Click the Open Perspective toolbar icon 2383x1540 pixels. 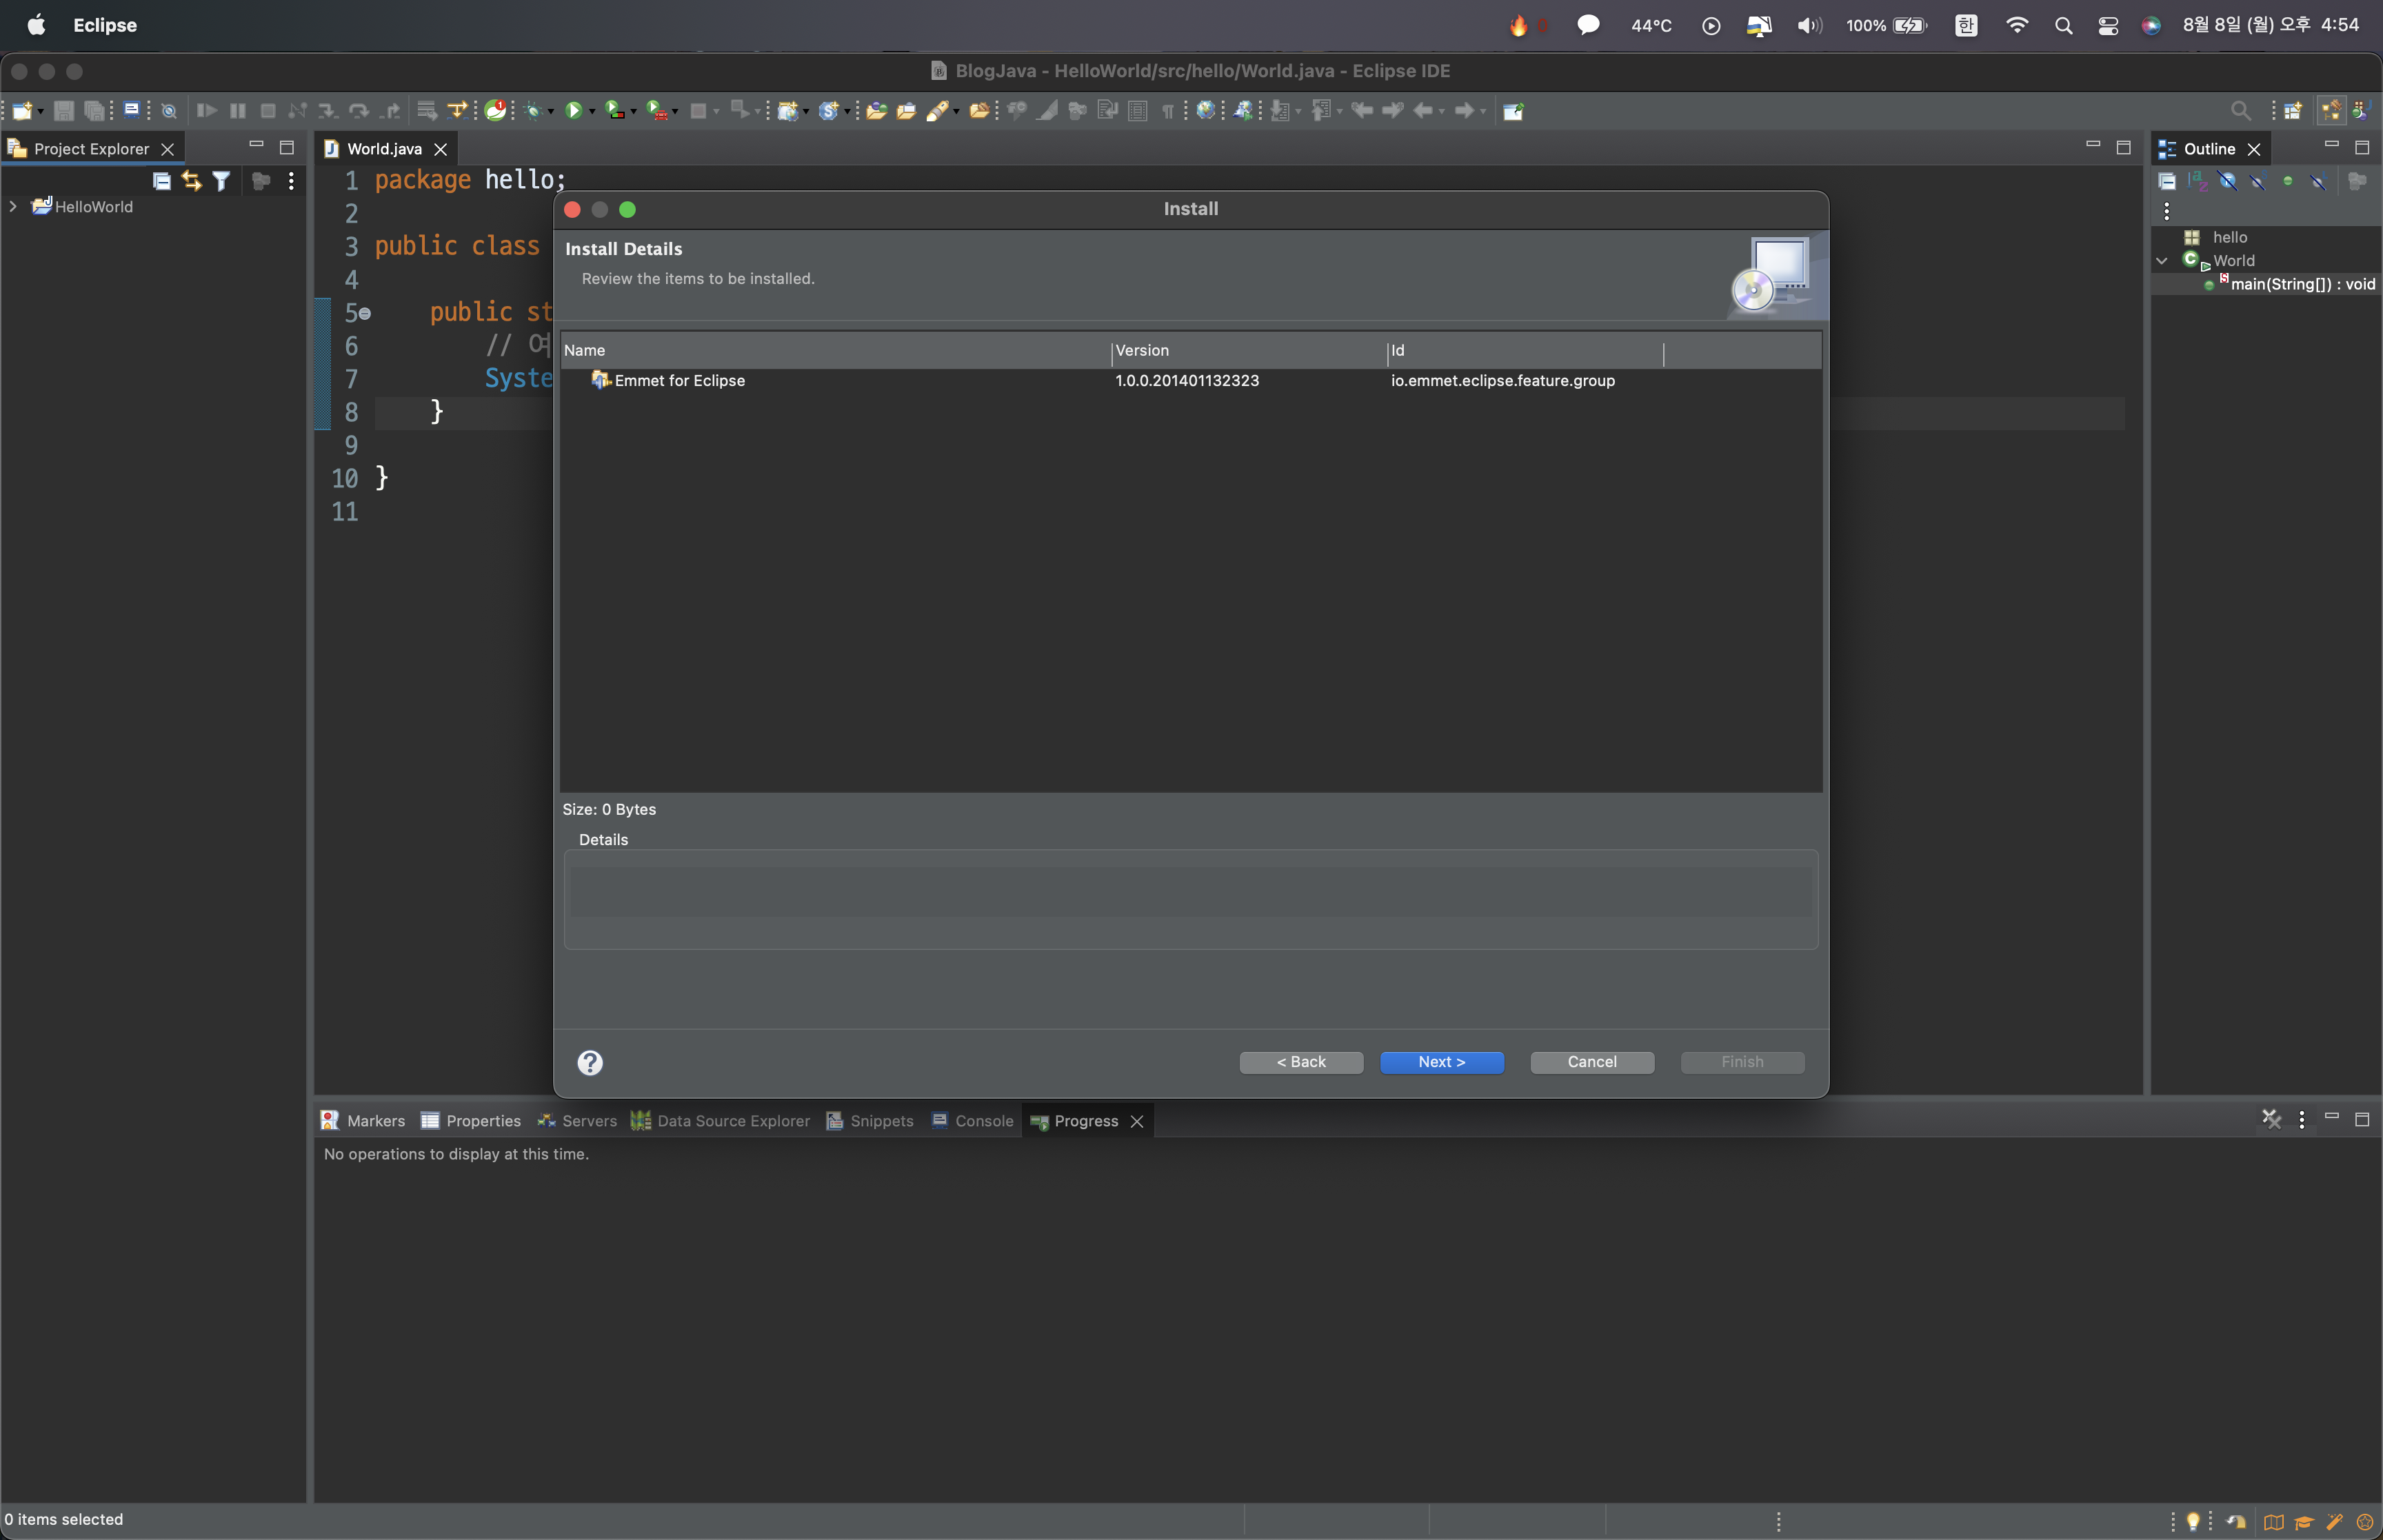pyautogui.click(x=2292, y=111)
